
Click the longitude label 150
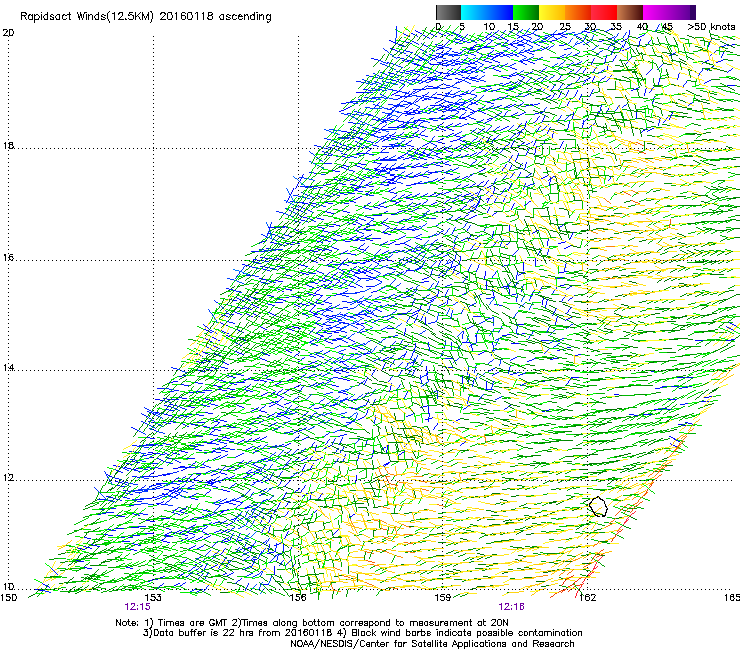[8, 598]
